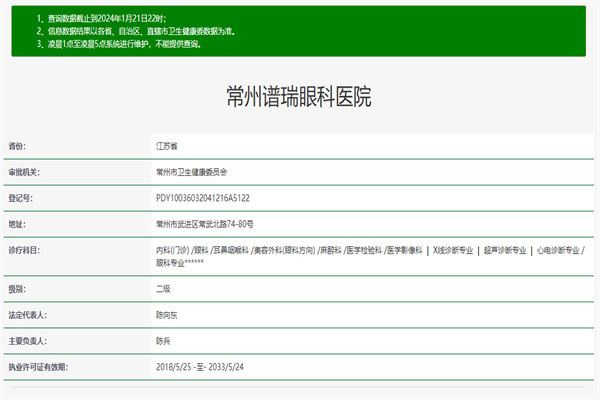
Task: Click the 级别 label
Action: pos(17,289)
